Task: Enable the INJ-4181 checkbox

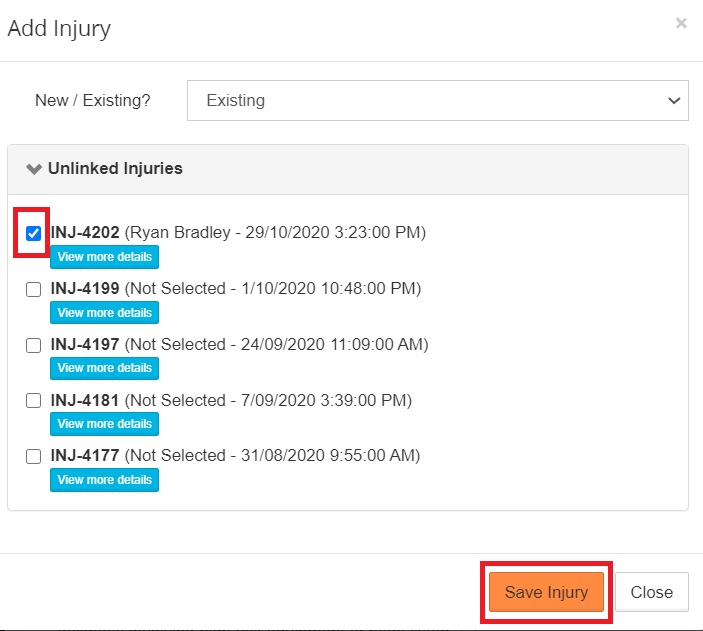Action: pos(33,401)
